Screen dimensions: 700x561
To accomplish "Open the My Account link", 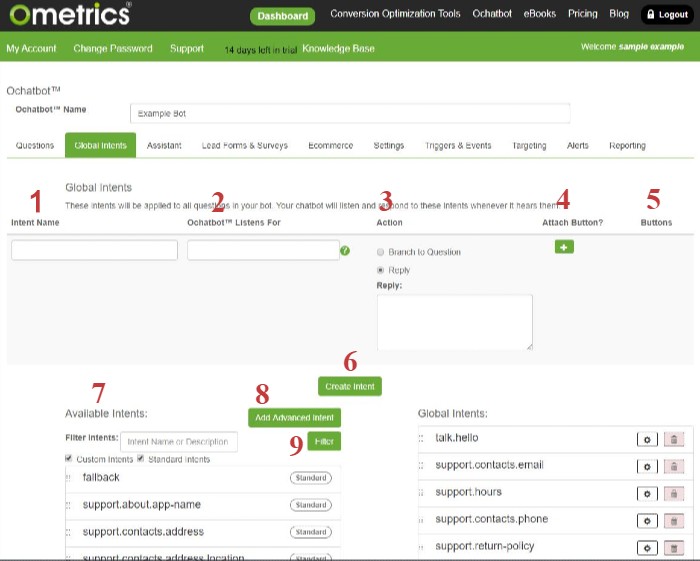I will point(31,48).
